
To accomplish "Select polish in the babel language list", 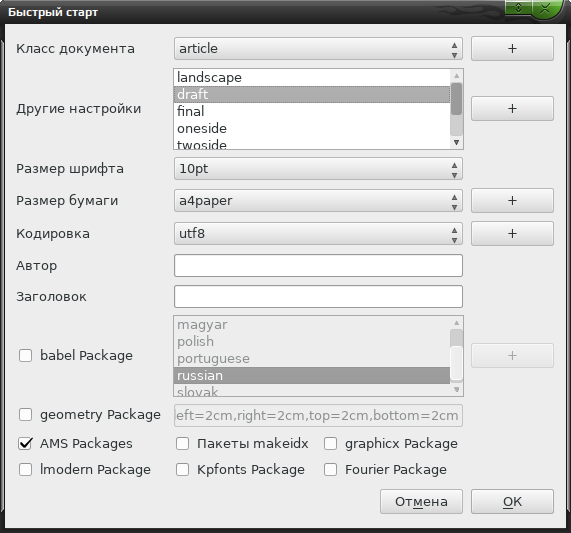I will (x=312, y=341).
